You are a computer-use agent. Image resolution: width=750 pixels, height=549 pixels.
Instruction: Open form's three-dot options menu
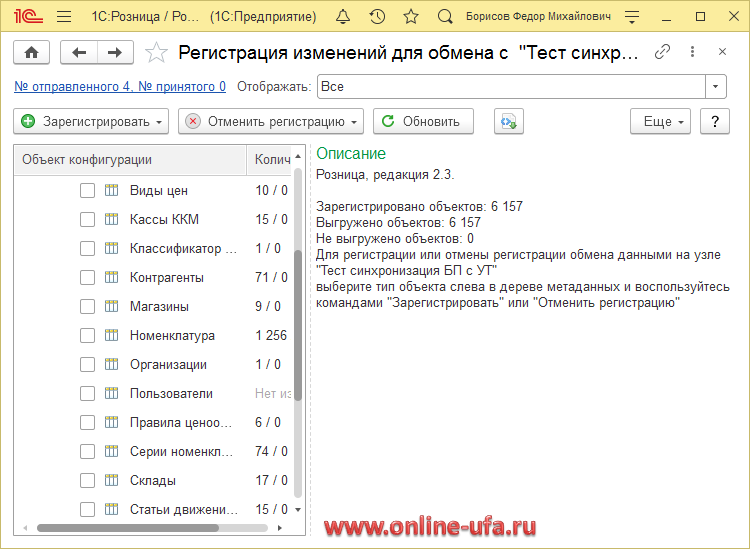click(692, 52)
